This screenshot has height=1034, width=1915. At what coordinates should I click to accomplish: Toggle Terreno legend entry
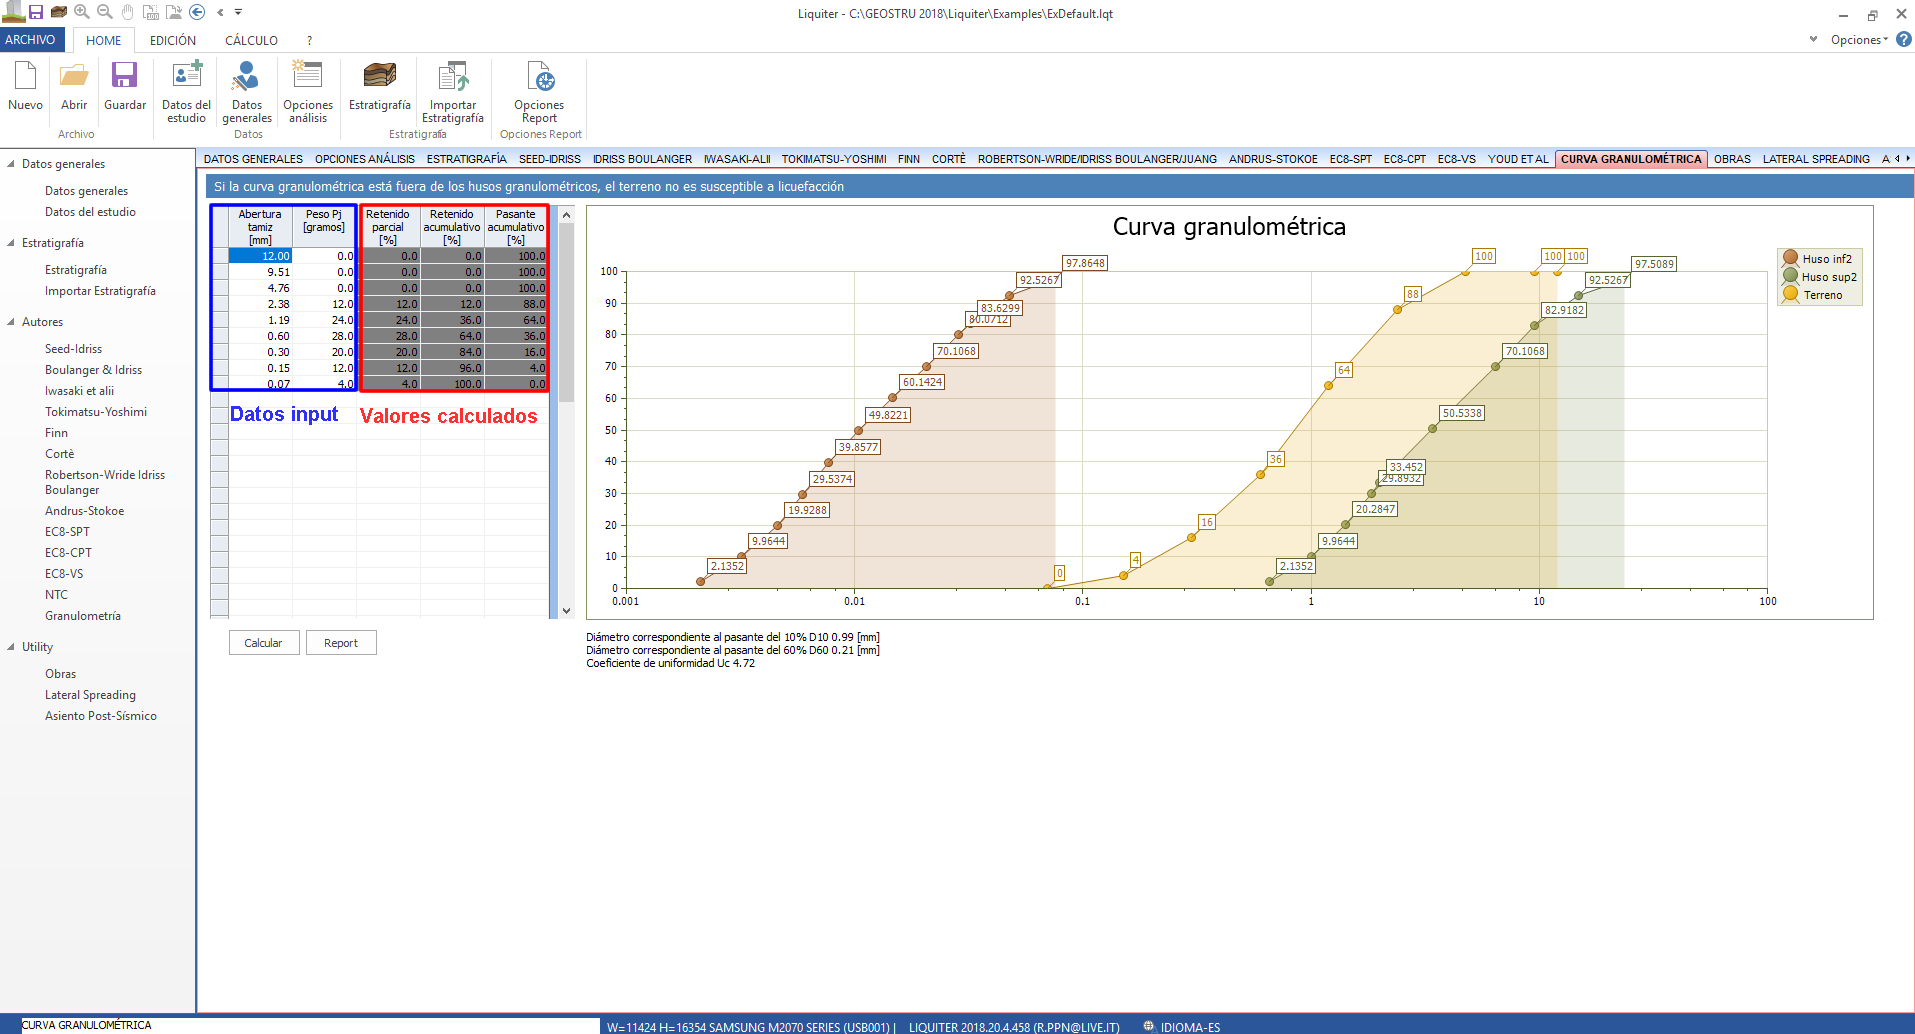point(1814,295)
